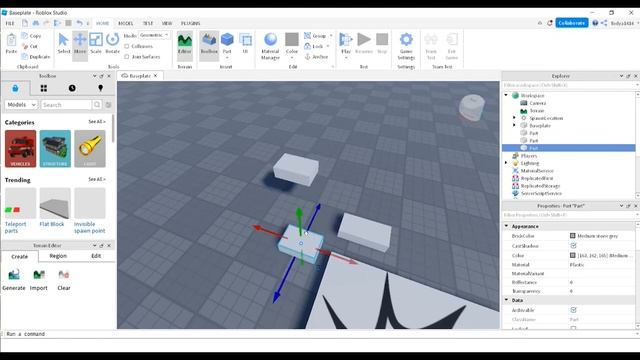Open the help question mark icon

[595, 23]
